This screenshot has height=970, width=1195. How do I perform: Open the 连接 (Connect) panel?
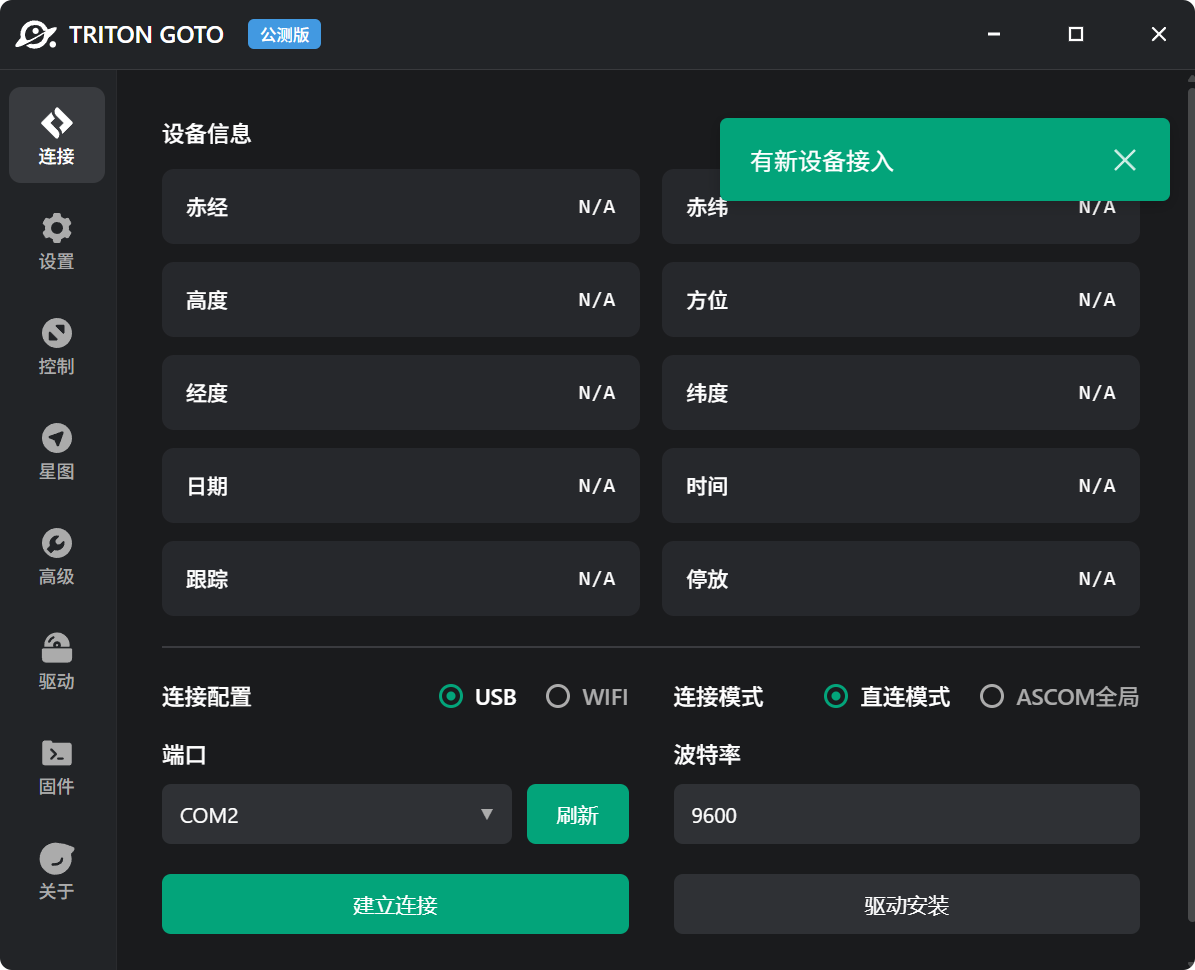coord(56,135)
